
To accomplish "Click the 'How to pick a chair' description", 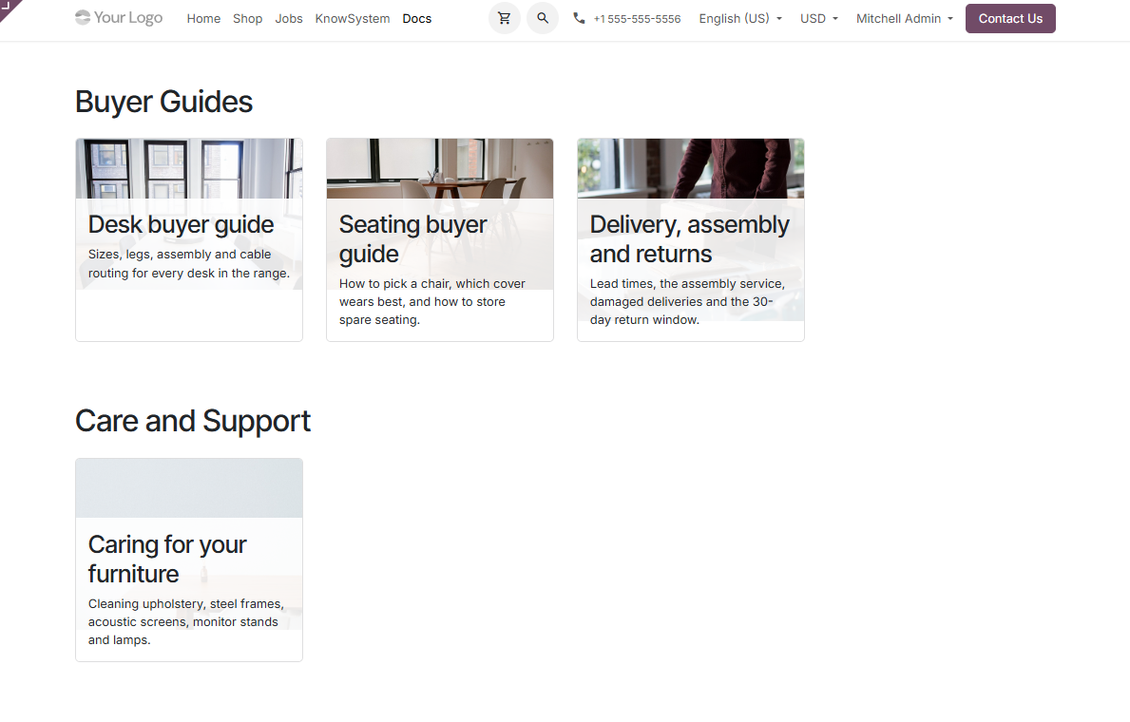I will [432, 302].
